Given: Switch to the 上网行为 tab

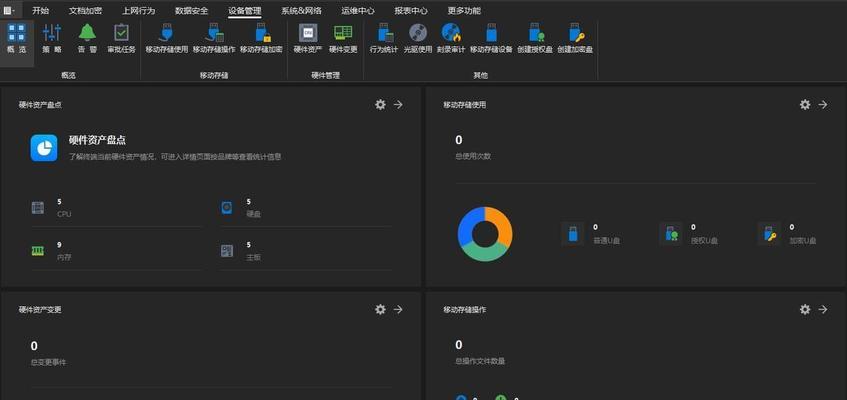Looking at the screenshot, I should (138, 10).
